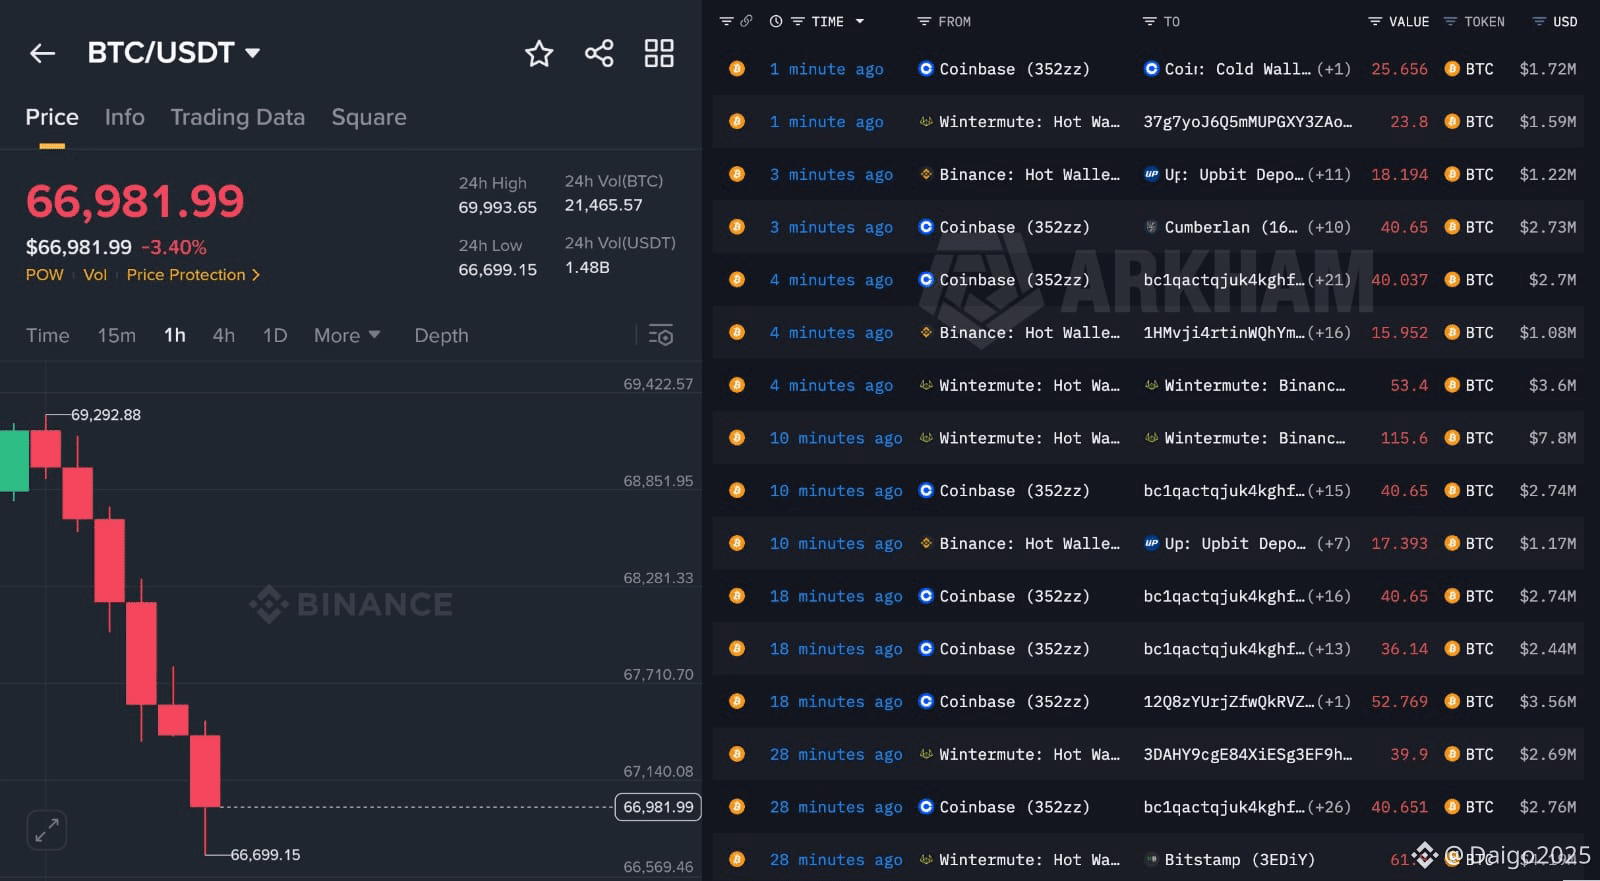Open the Trading Data tab
This screenshot has width=1600, height=881.
(x=238, y=117)
